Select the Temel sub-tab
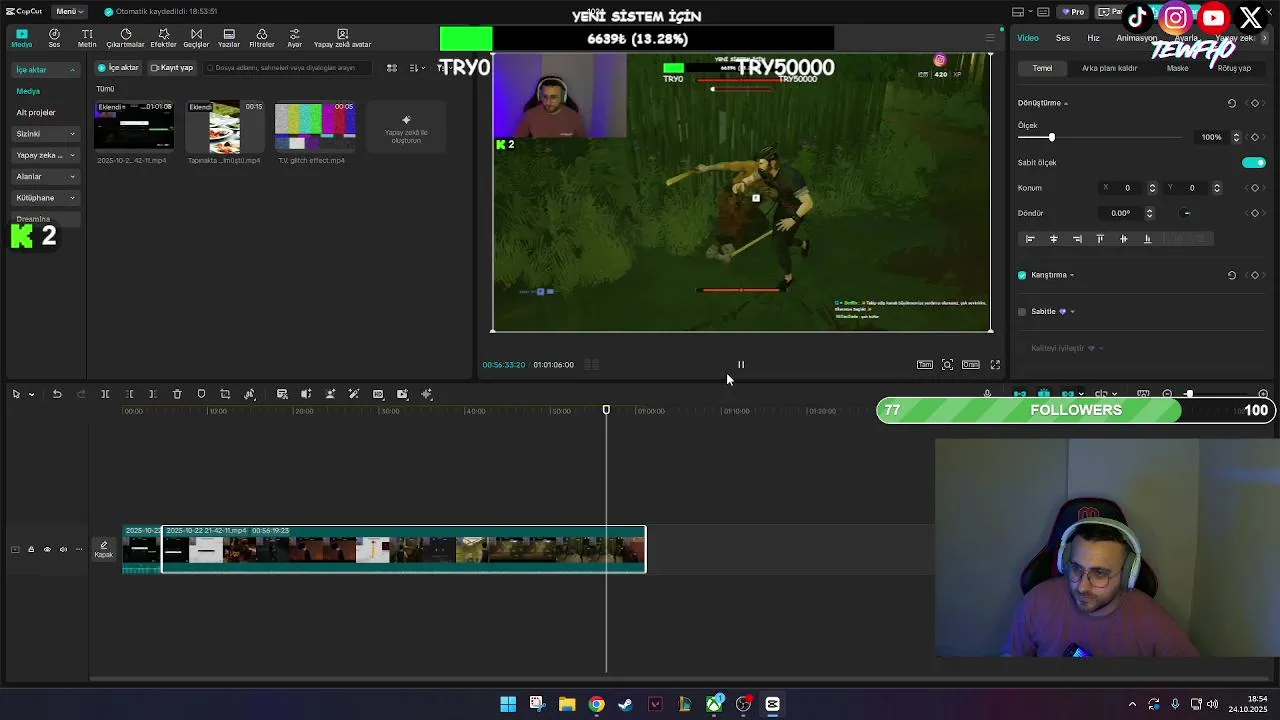 click(1043, 69)
